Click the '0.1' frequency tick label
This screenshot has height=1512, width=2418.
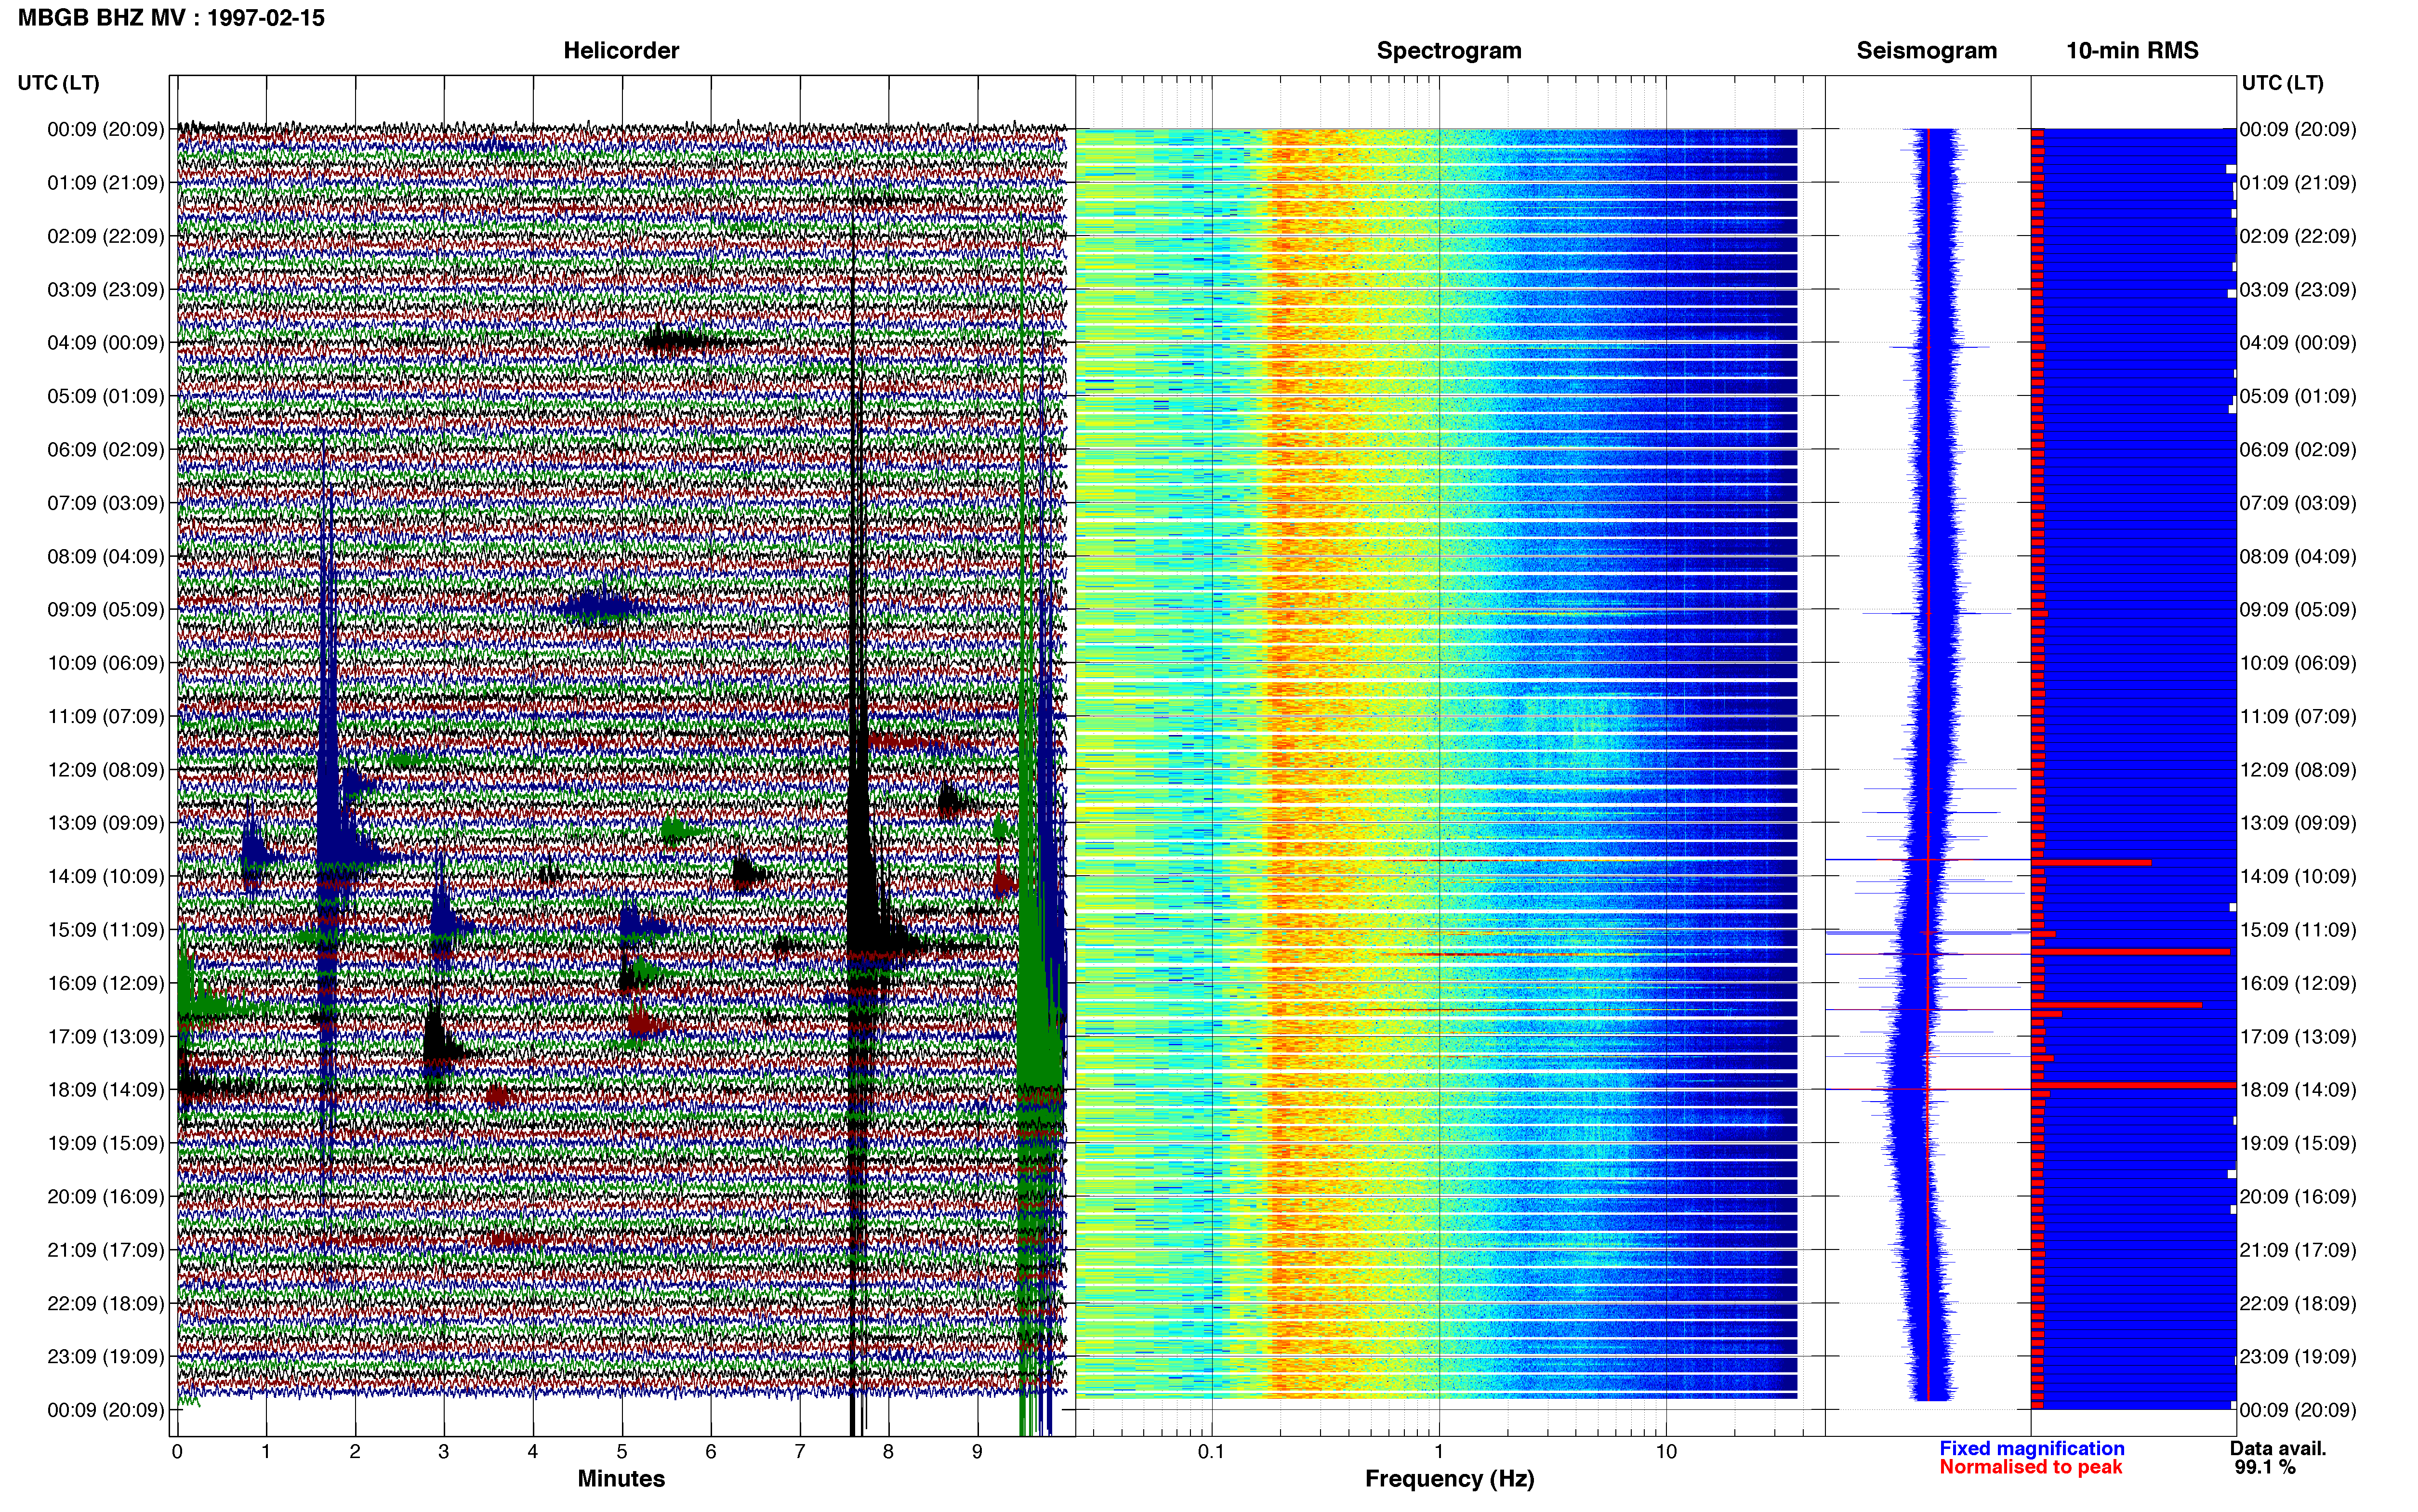pyautogui.click(x=1211, y=1452)
